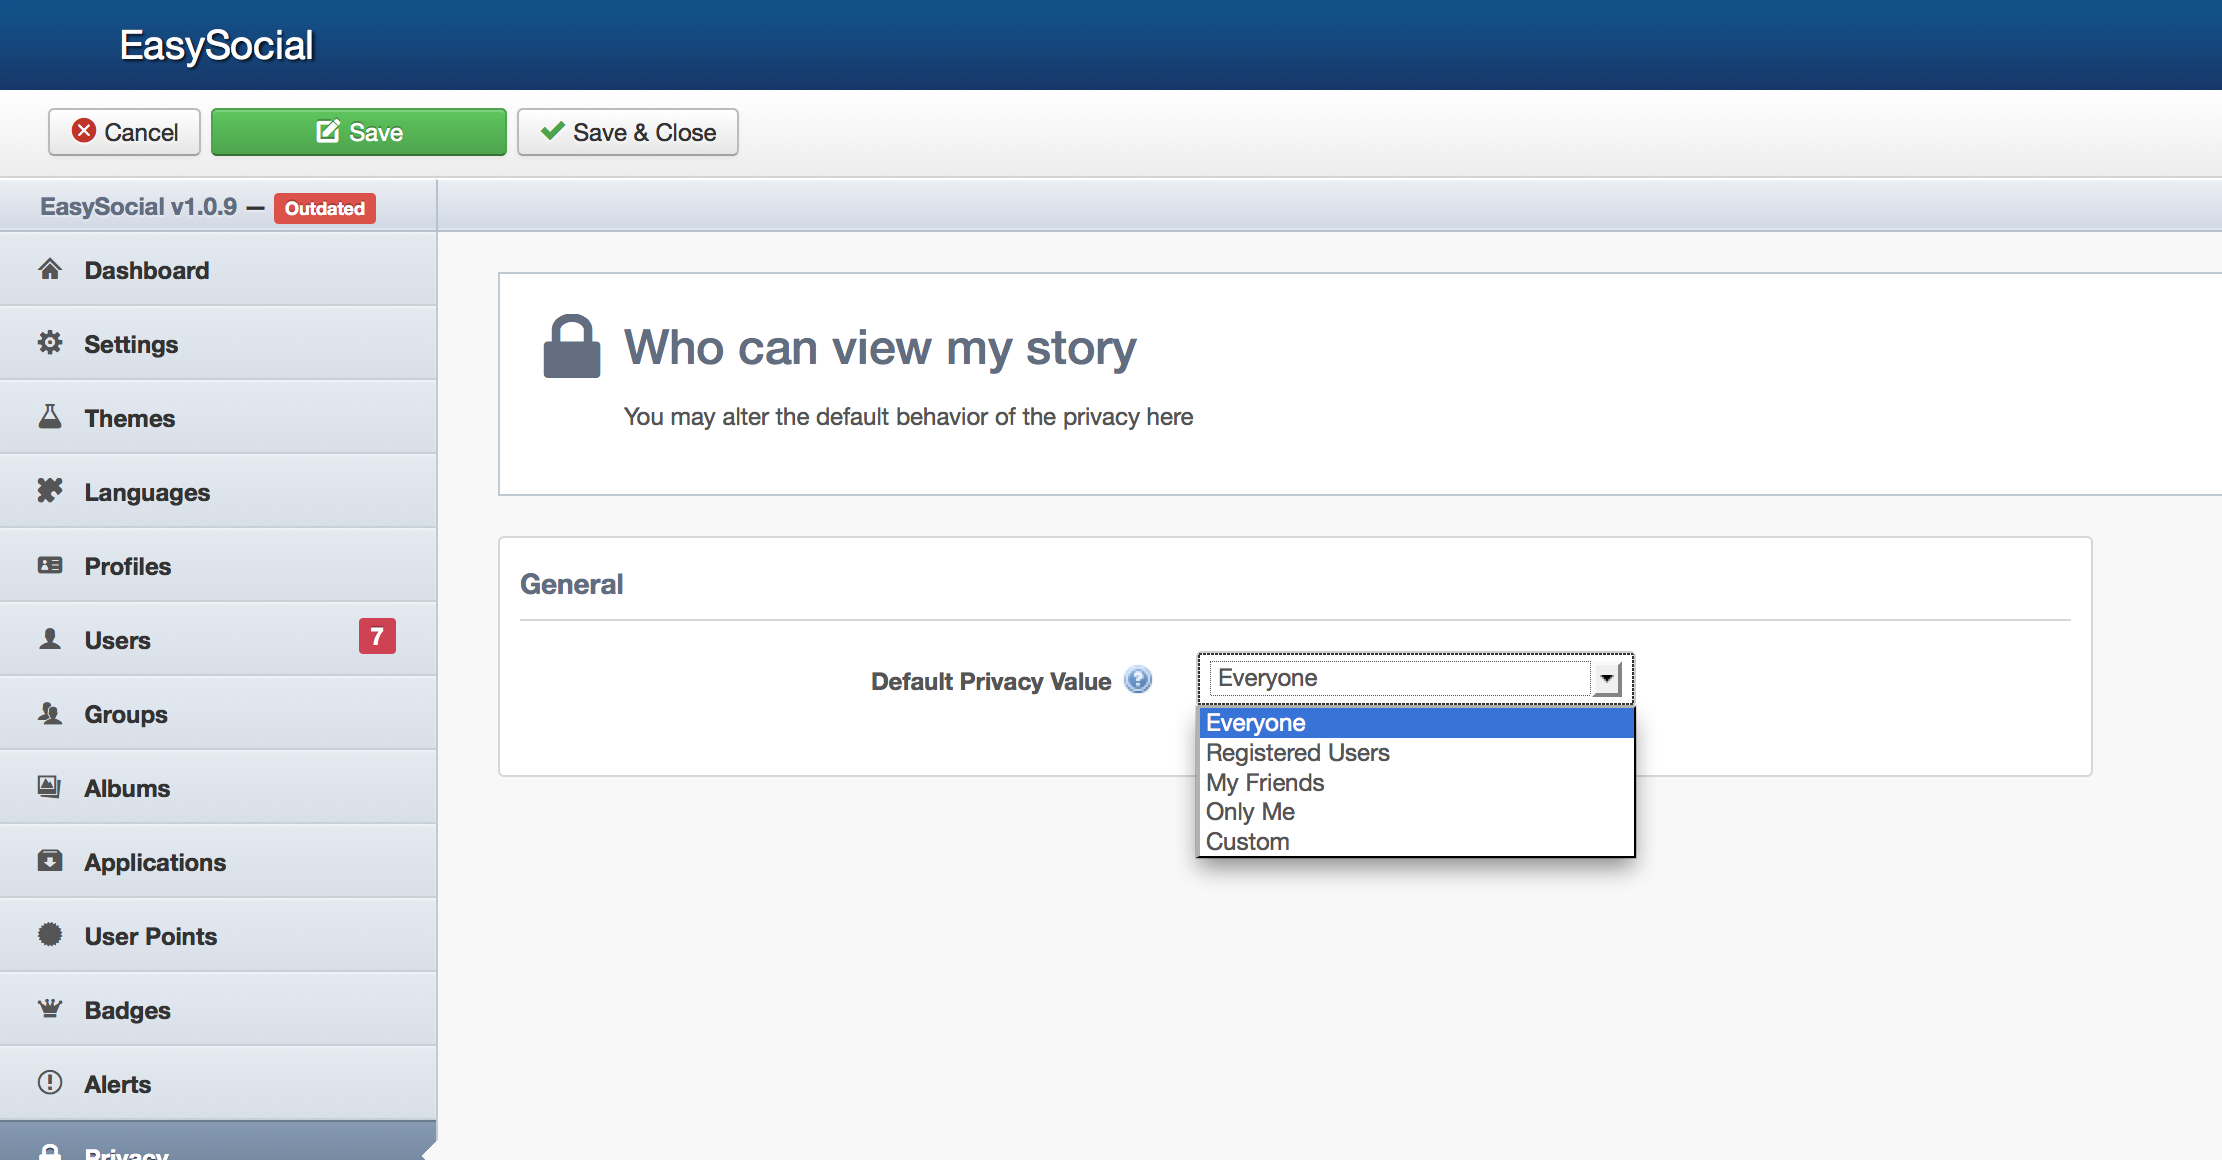Click the Profiles card icon
Screen dimensions: 2222x1160
pos(50,565)
